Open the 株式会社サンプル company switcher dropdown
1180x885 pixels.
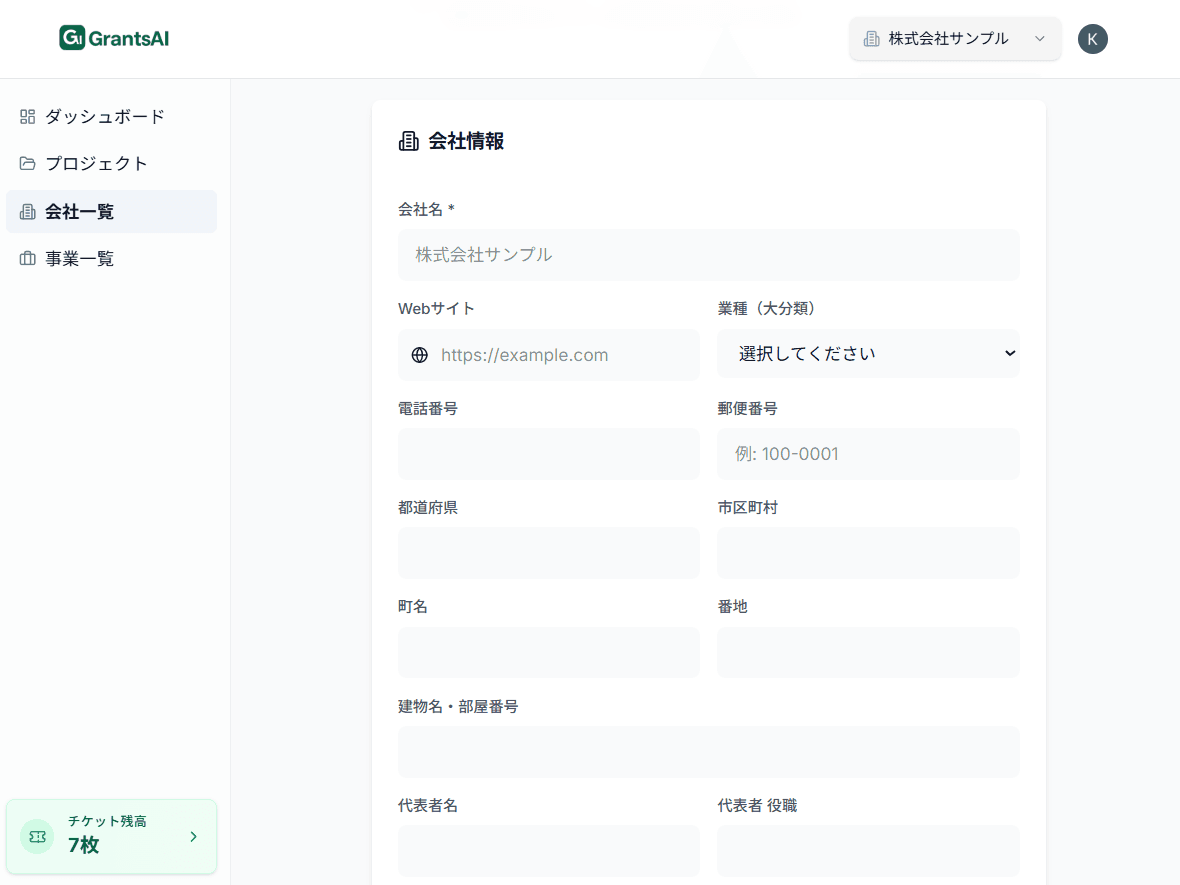pos(954,39)
